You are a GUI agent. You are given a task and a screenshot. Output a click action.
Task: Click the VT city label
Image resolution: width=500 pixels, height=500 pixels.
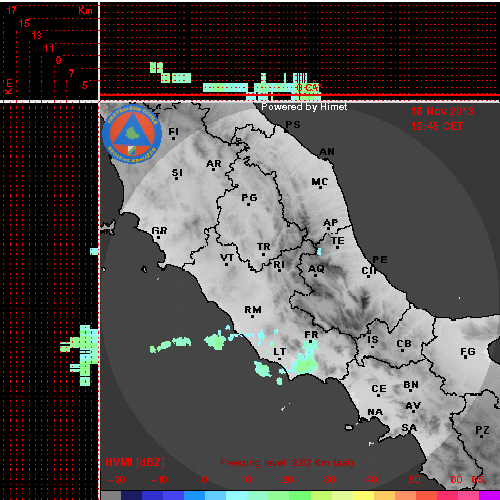[227, 258]
